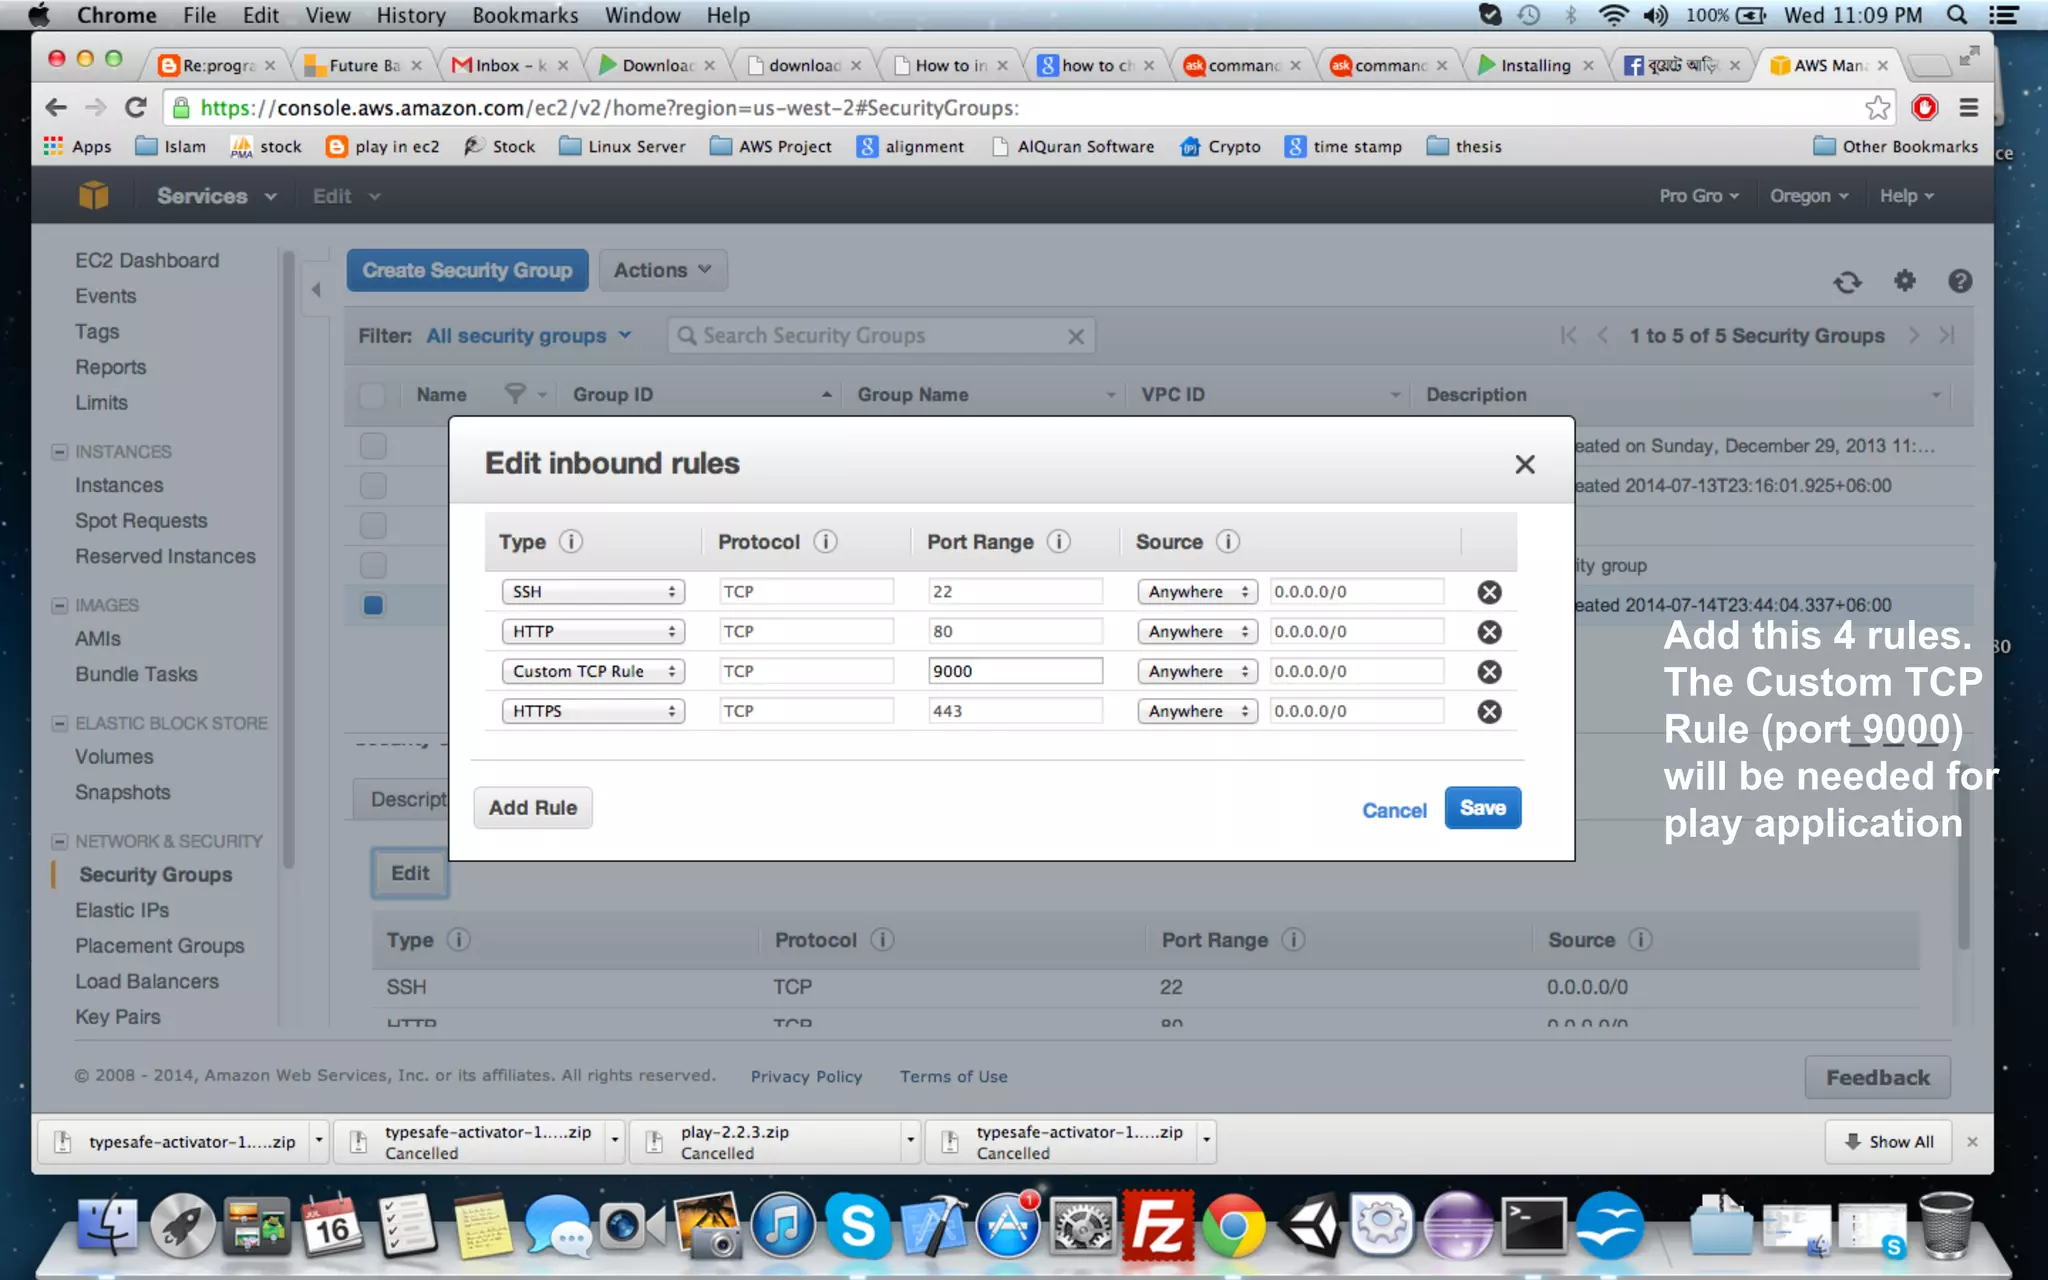Click the Add Rule button
This screenshot has height=1280, width=2048.
coord(532,808)
